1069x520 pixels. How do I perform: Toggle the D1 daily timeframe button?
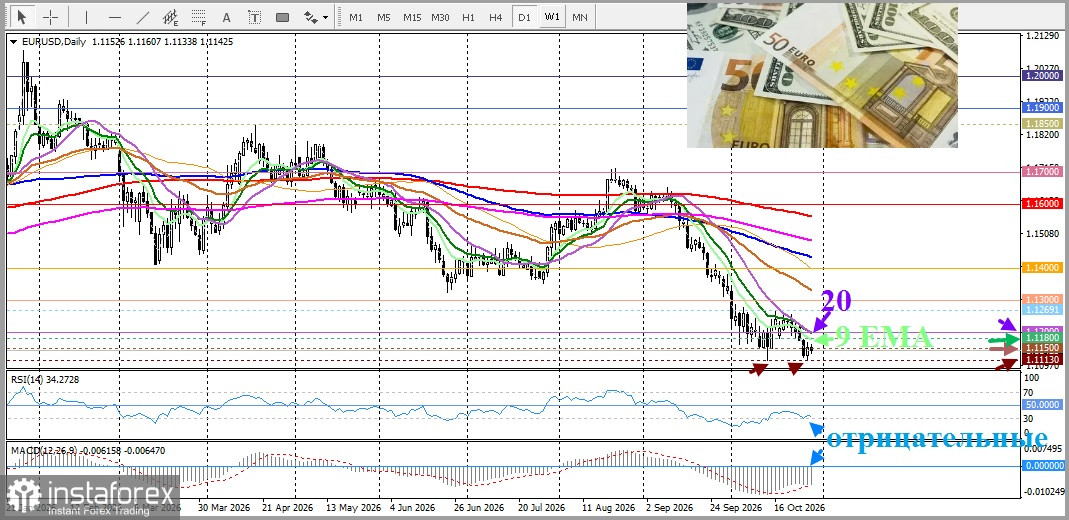[524, 17]
